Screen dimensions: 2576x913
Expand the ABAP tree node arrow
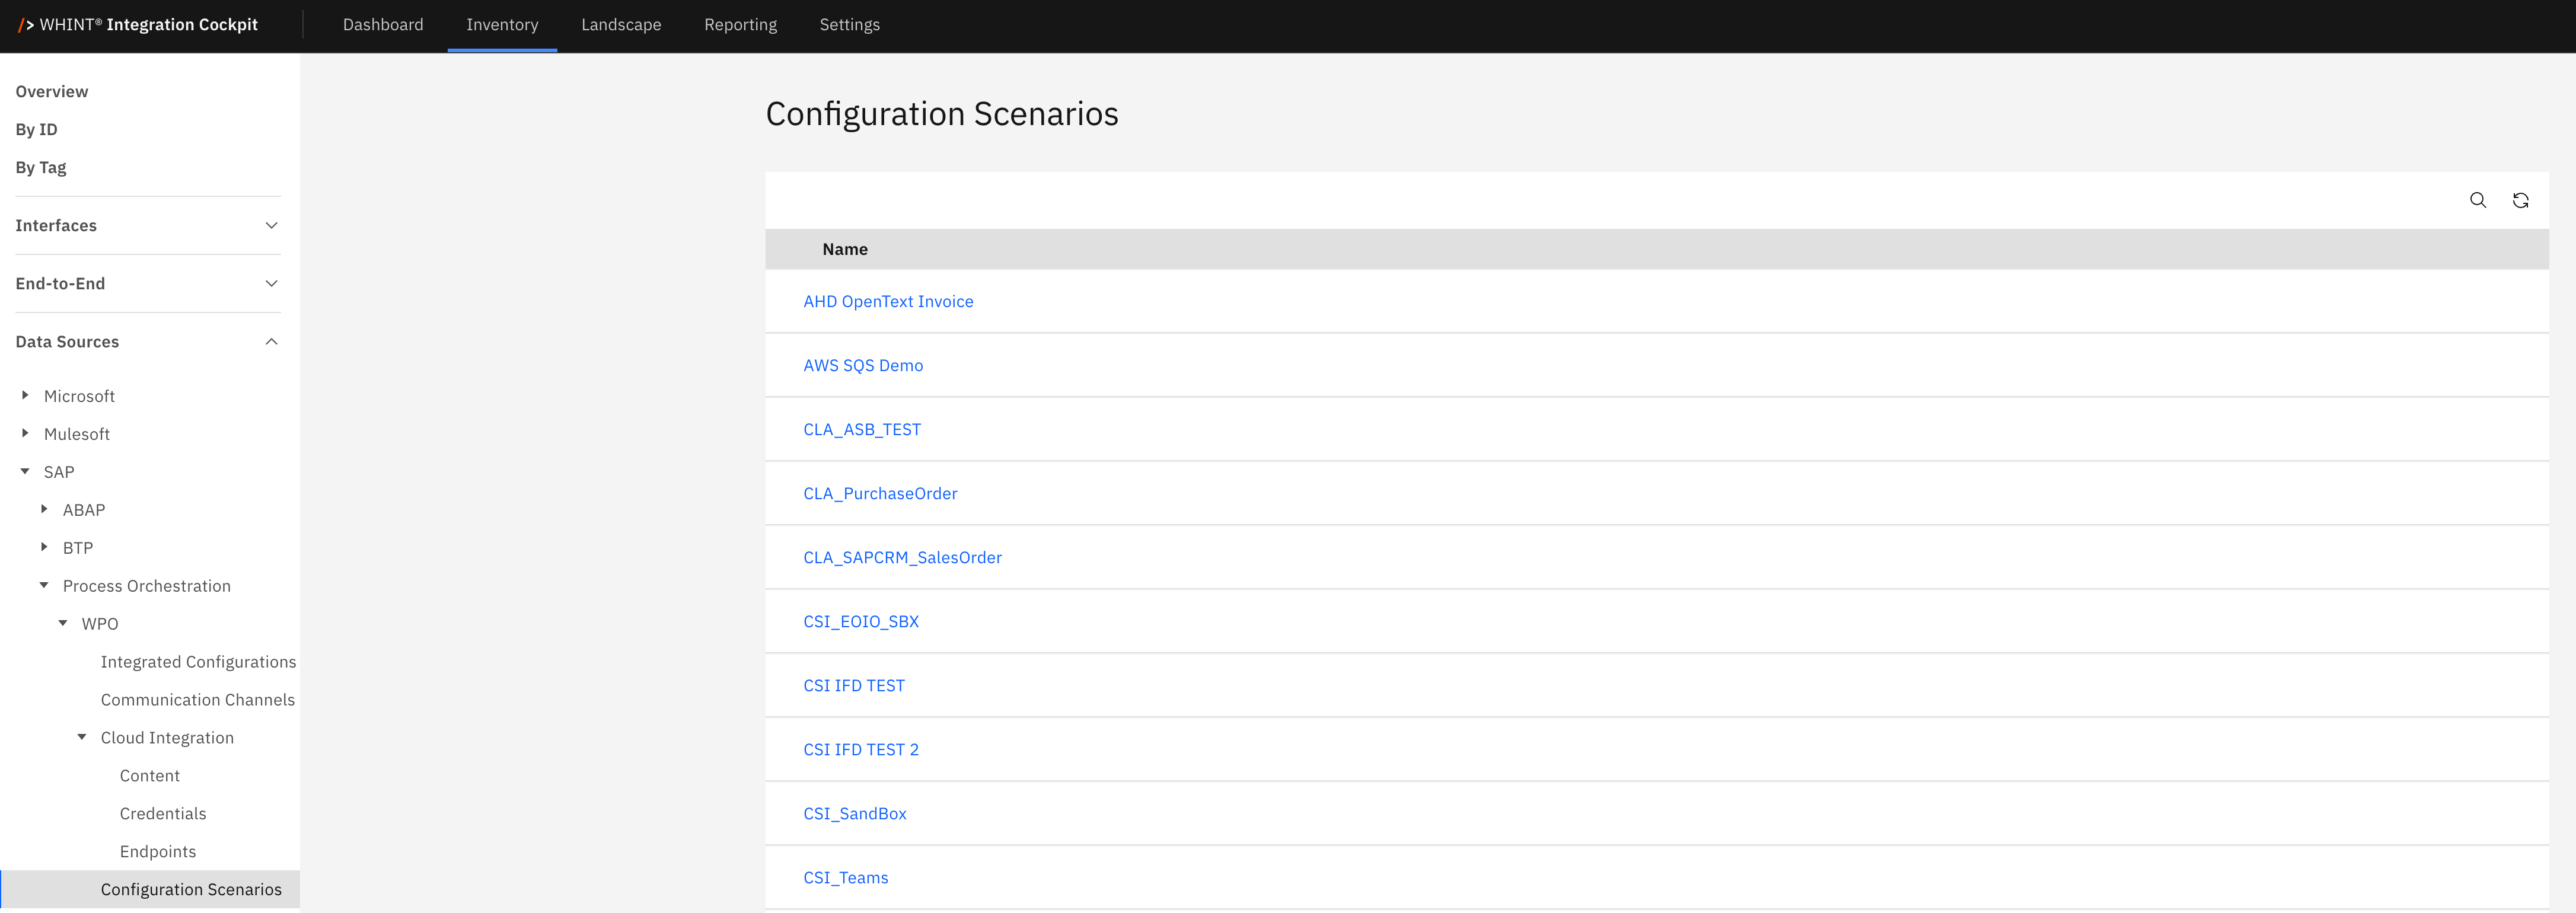44,510
